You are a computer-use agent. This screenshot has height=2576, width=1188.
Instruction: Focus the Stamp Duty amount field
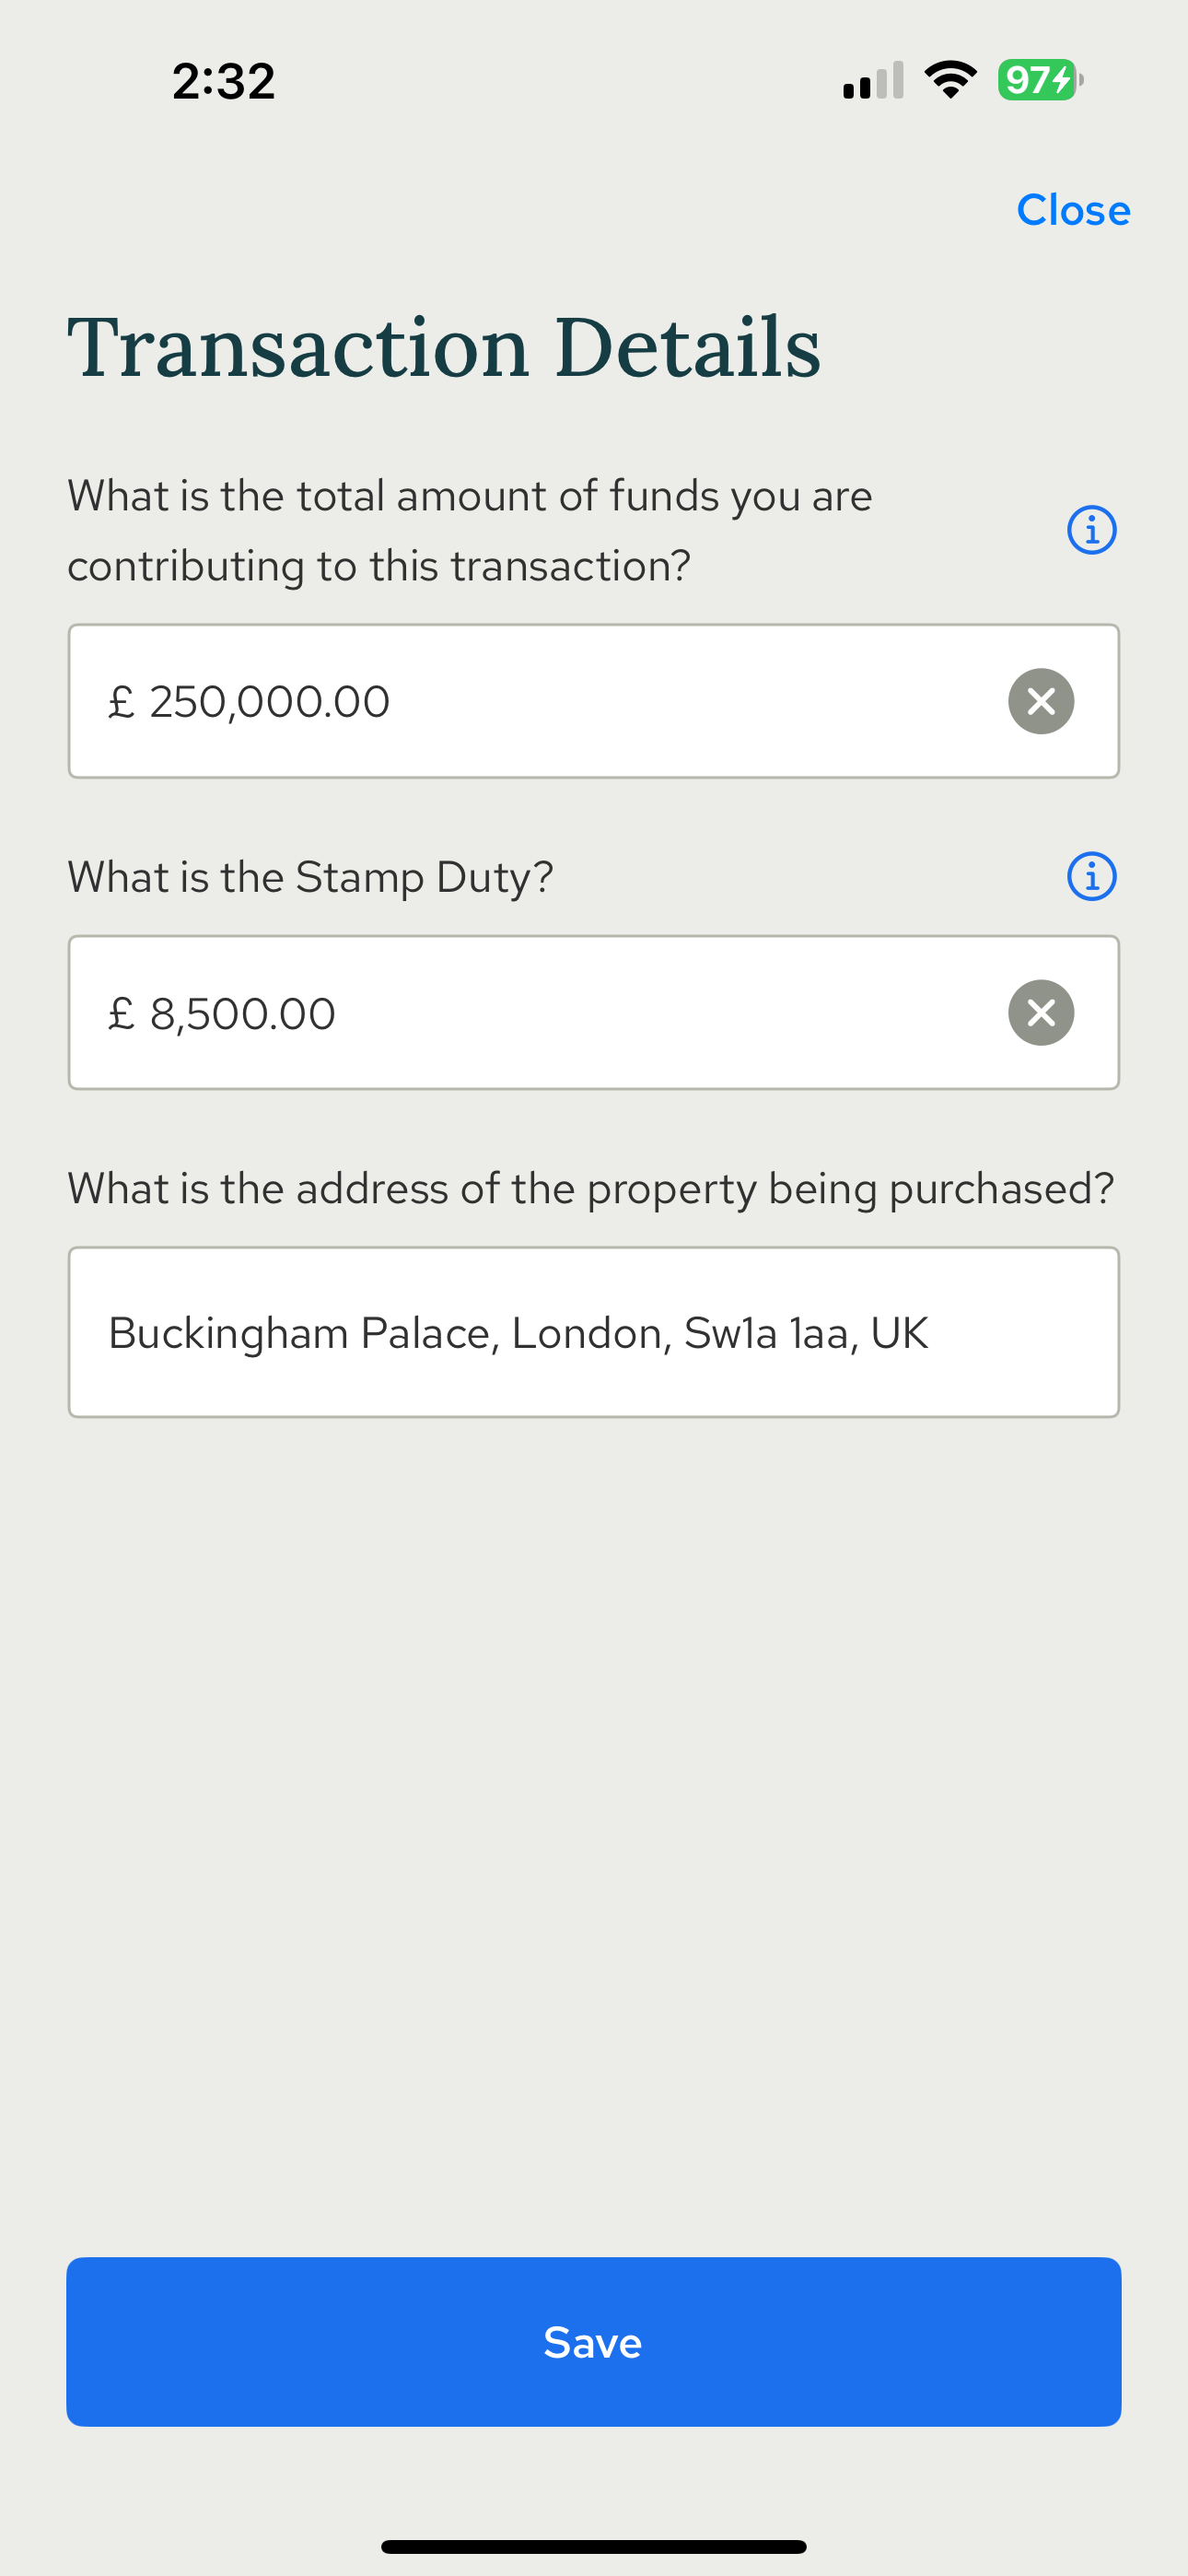point(540,1013)
